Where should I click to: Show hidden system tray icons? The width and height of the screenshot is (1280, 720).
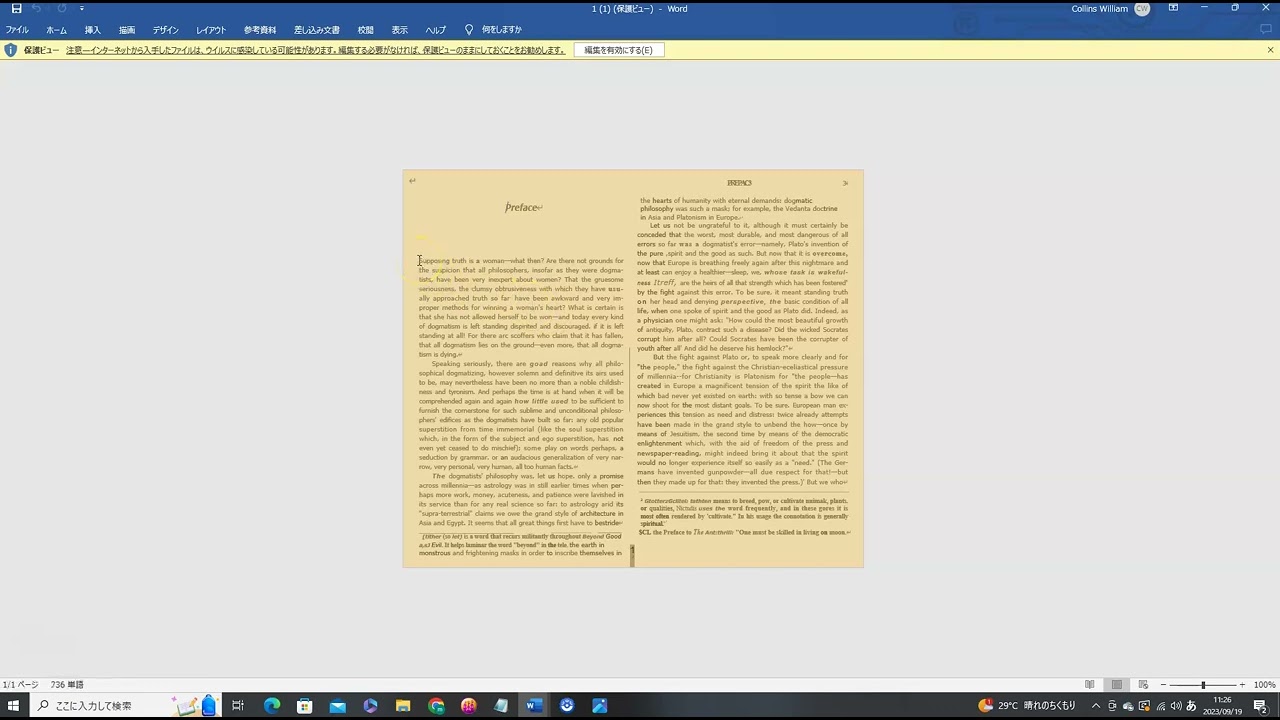[x=1095, y=706]
